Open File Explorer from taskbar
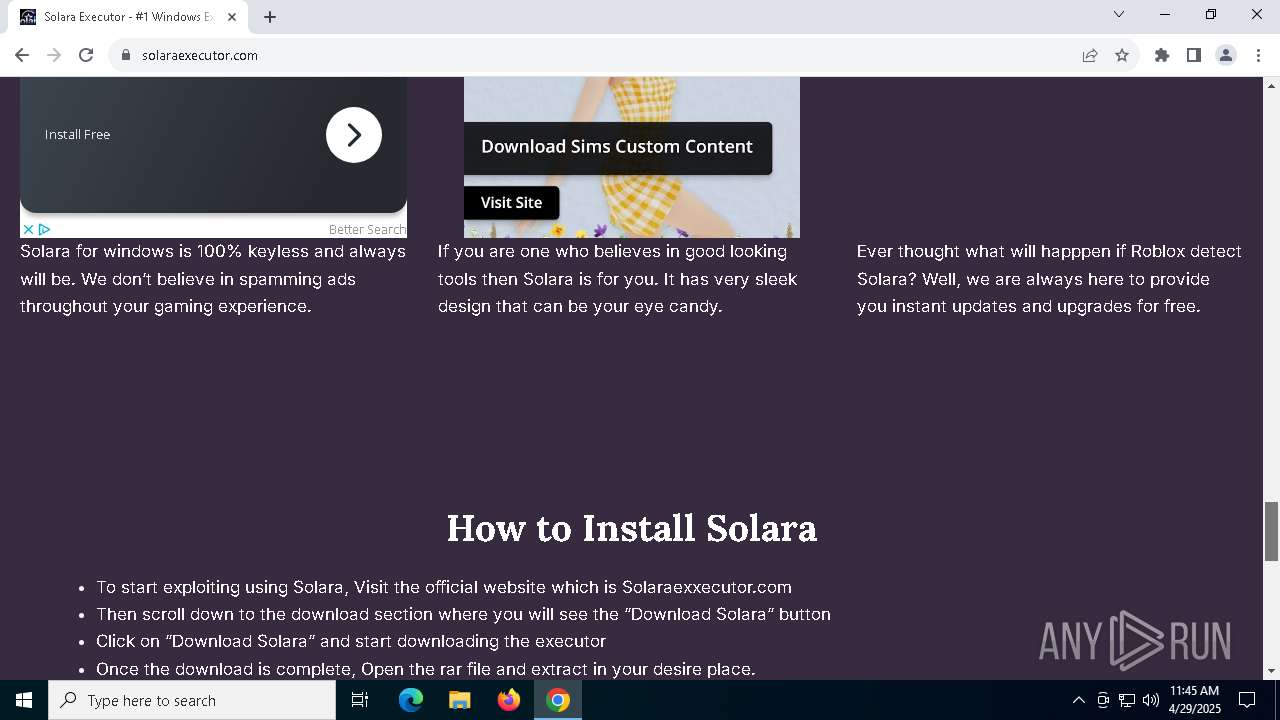The height and width of the screenshot is (720, 1280). 460,700
